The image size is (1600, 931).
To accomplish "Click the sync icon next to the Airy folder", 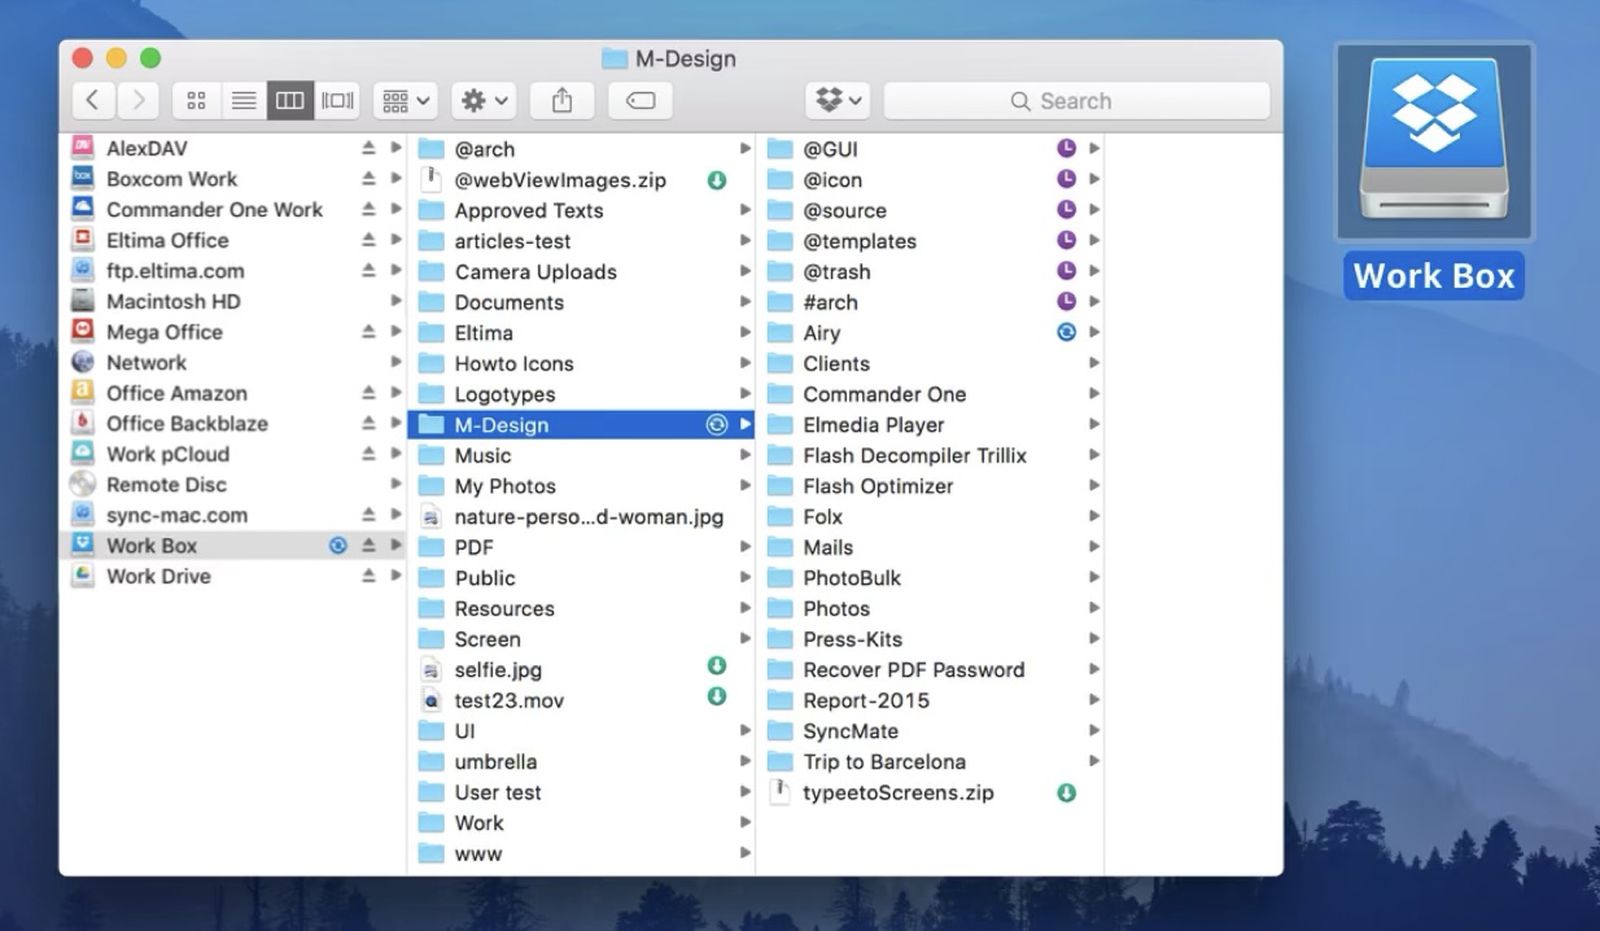I will point(1065,332).
